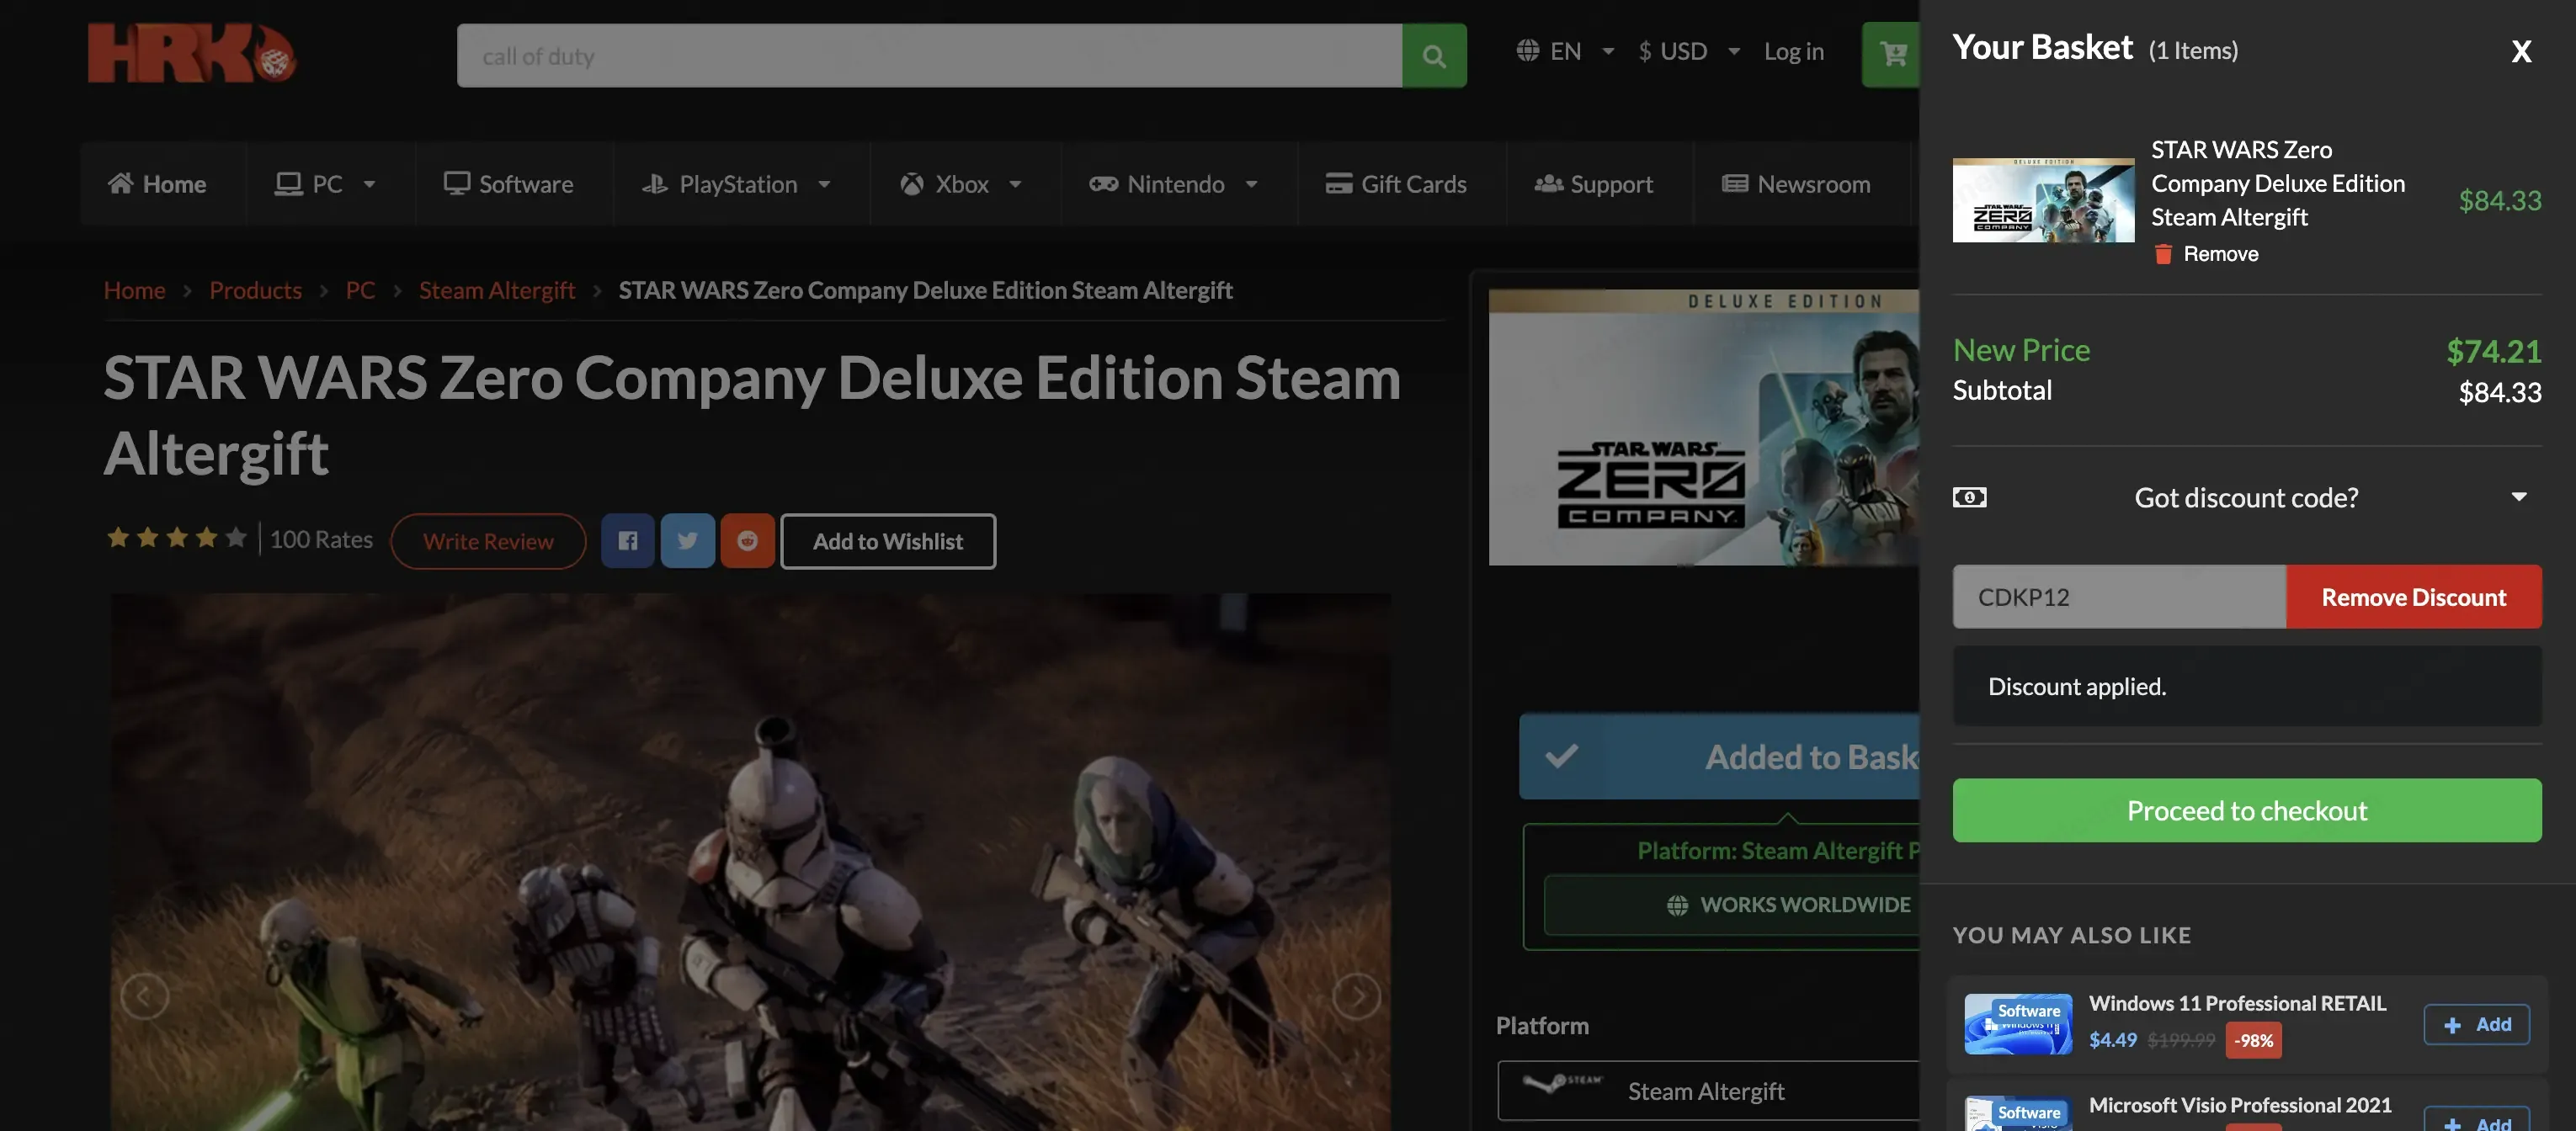This screenshot has width=2576, height=1131.
Task: Click the HRK logo
Action: 191,53
